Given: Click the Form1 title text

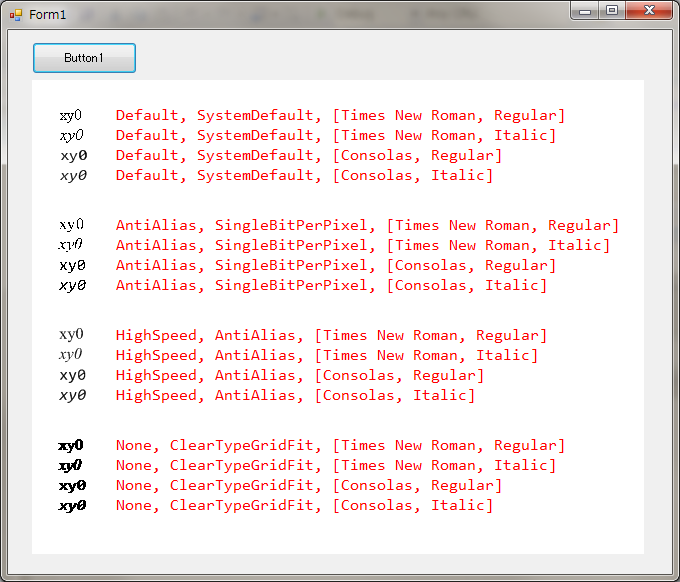Looking at the screenshot, I should pyautogui.click(x=48, y=15).
